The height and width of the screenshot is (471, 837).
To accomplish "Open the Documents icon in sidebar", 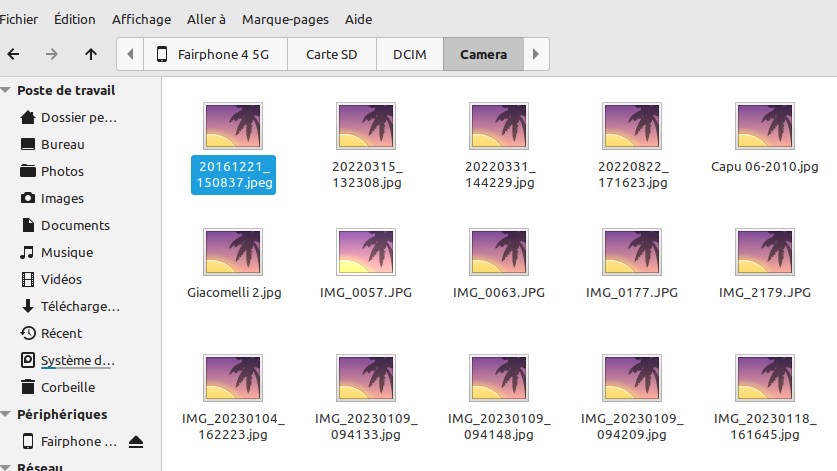I will pyautogui.click(x=28, y=225).
